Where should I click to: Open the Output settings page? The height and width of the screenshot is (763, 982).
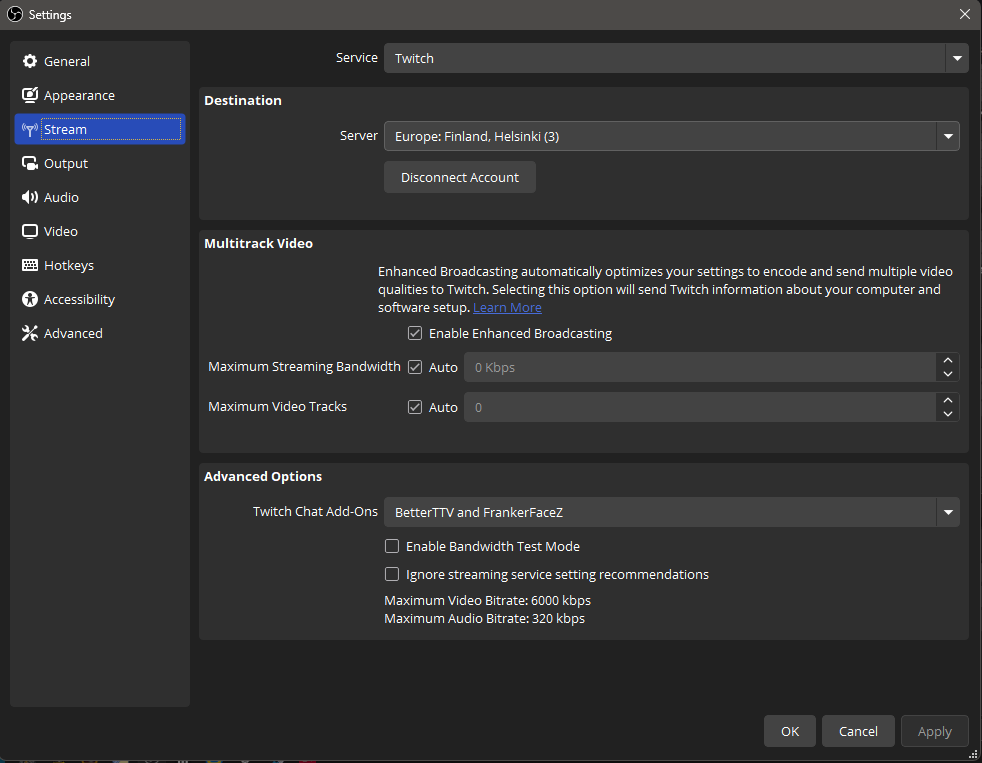[x=100, y=164]
